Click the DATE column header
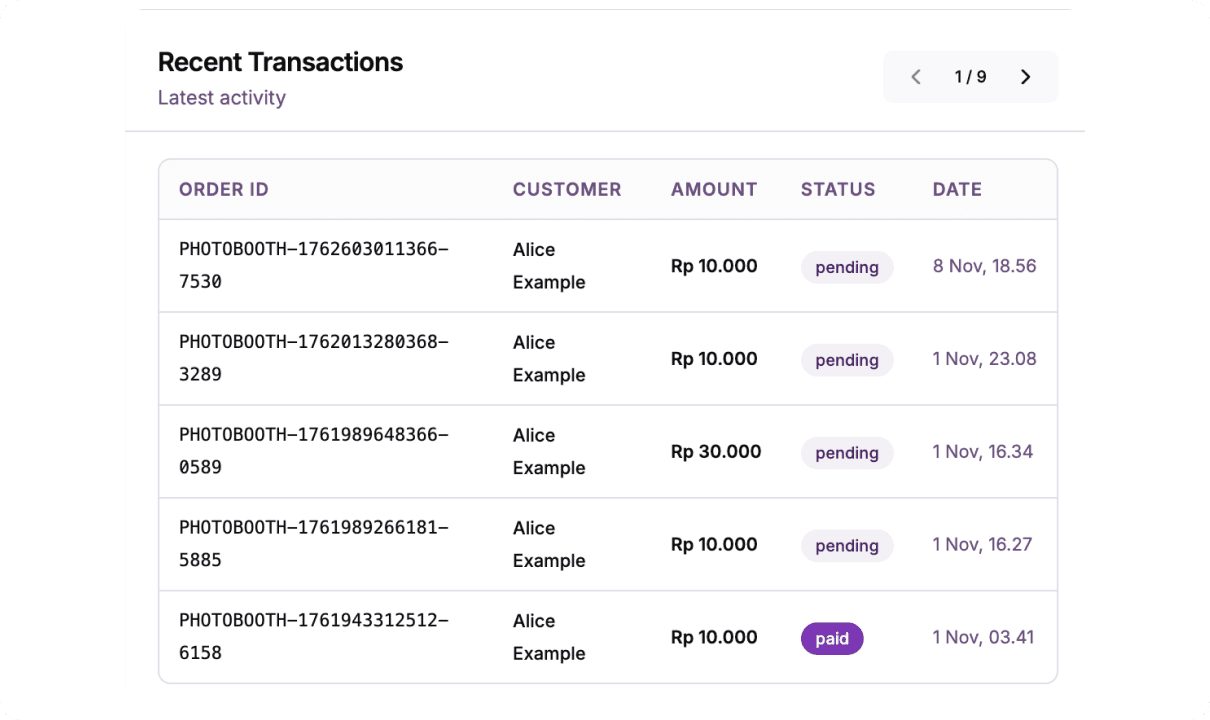1210x720 pixels. click(957, 189)
